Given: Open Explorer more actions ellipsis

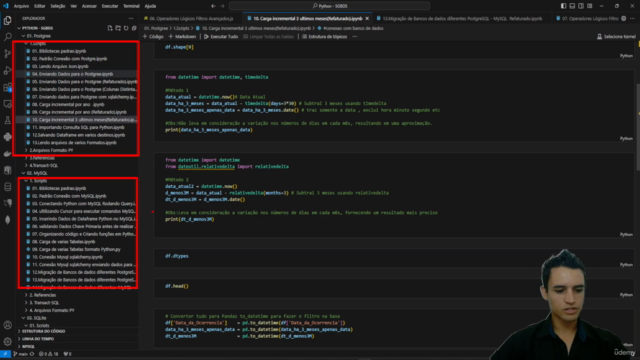Looking at the screenshot, I should [131, 18].
